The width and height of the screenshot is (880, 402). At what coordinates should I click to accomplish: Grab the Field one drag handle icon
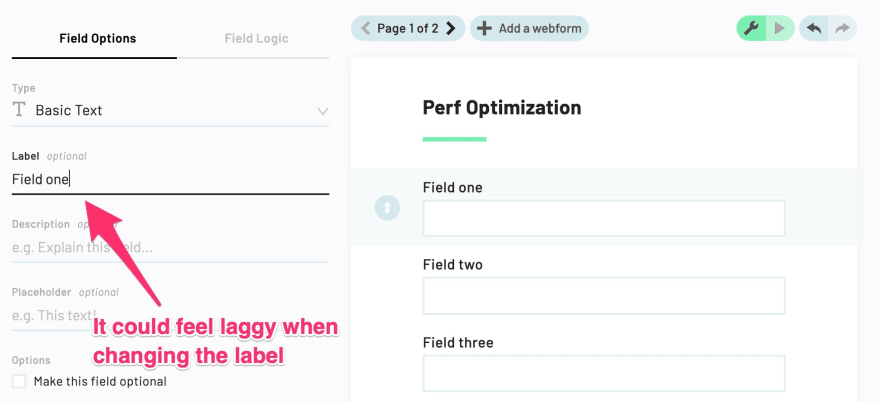tap(387, 208)
